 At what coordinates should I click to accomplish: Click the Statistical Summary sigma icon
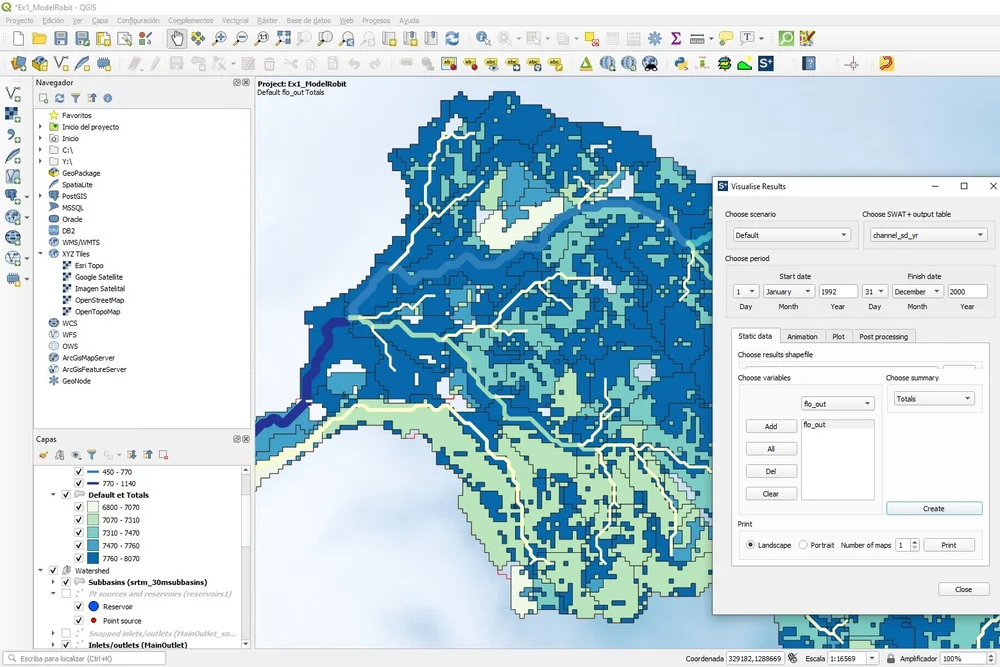point(676,39)
